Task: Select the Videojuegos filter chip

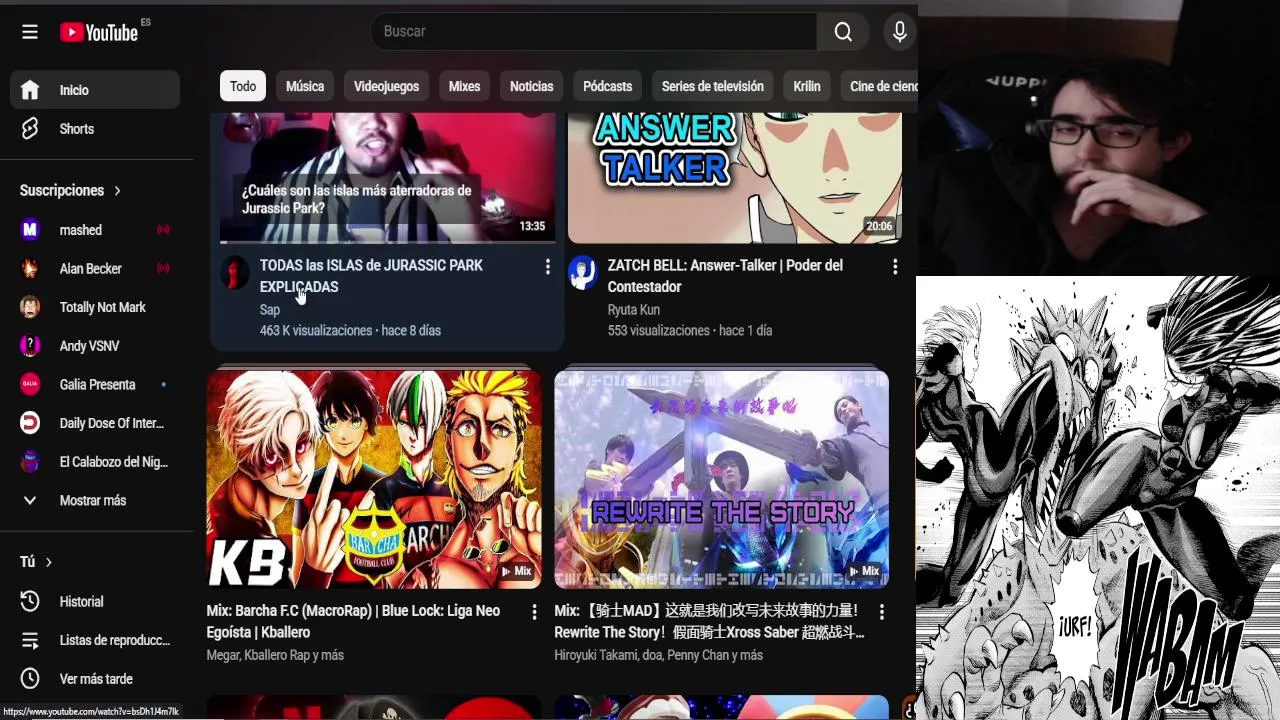Action: 386,87
